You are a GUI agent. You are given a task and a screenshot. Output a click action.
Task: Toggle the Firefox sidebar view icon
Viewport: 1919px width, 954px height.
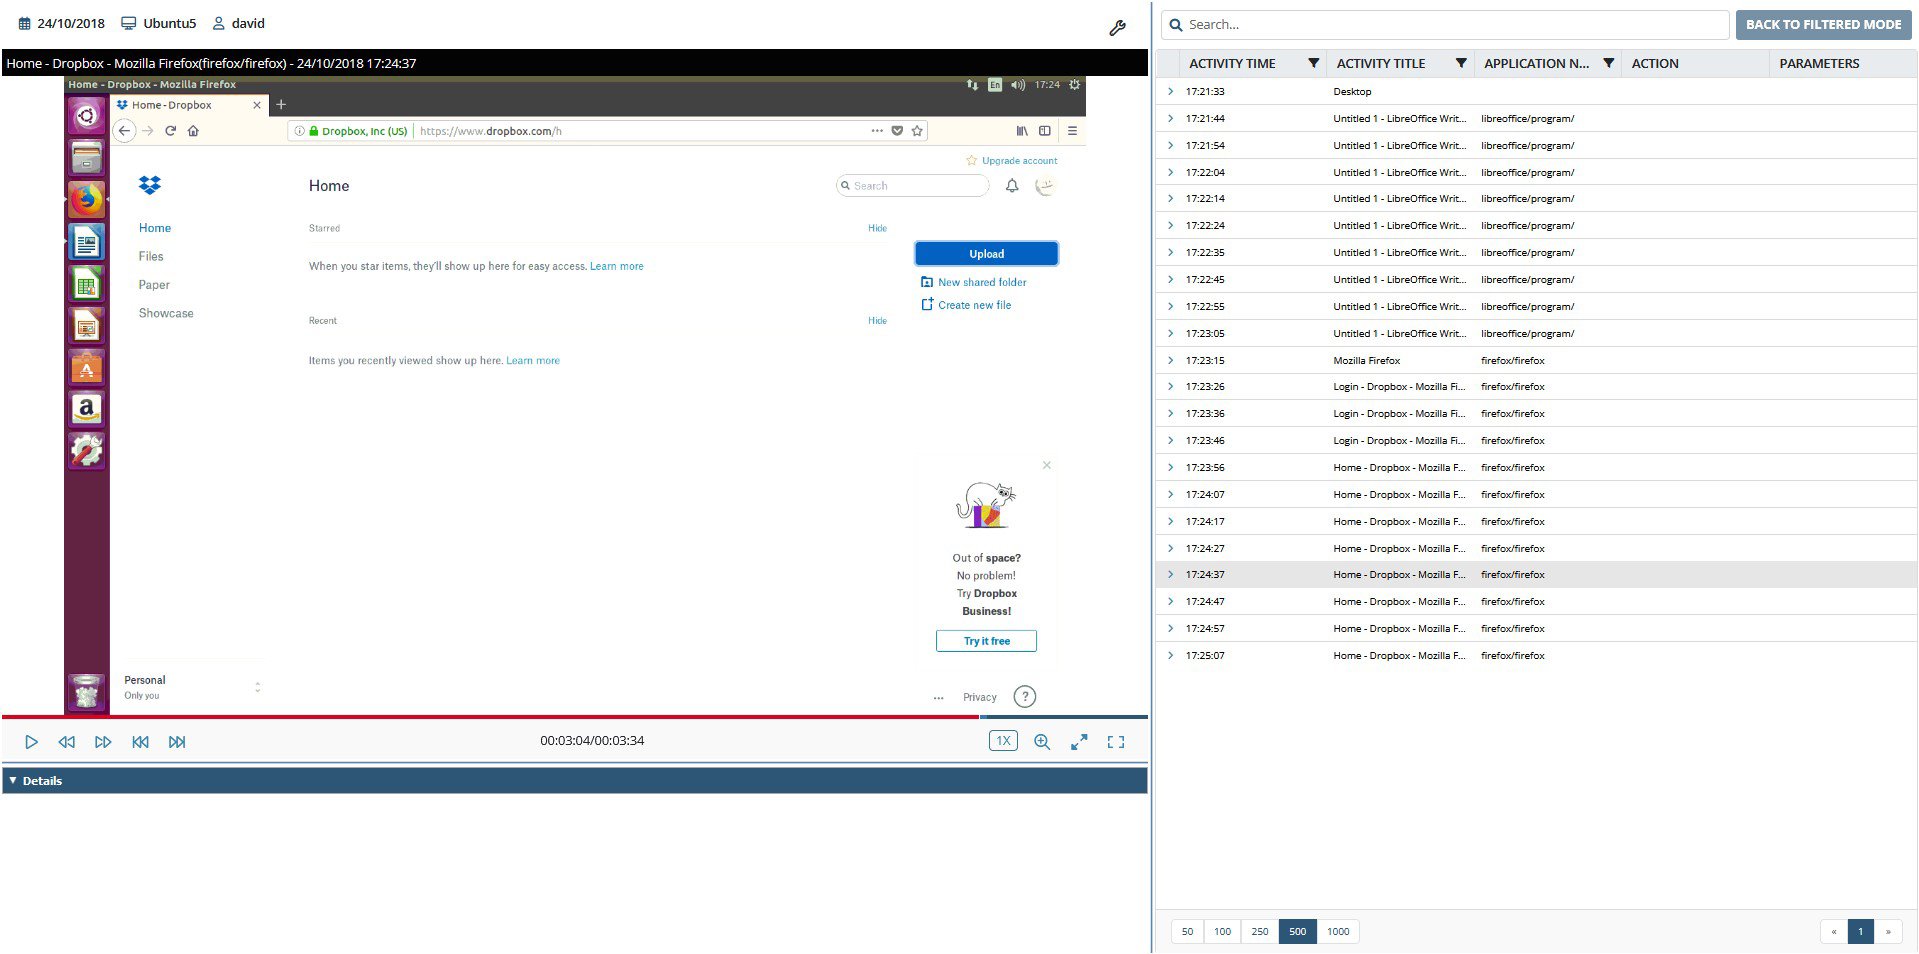(x=1045, y=131)
